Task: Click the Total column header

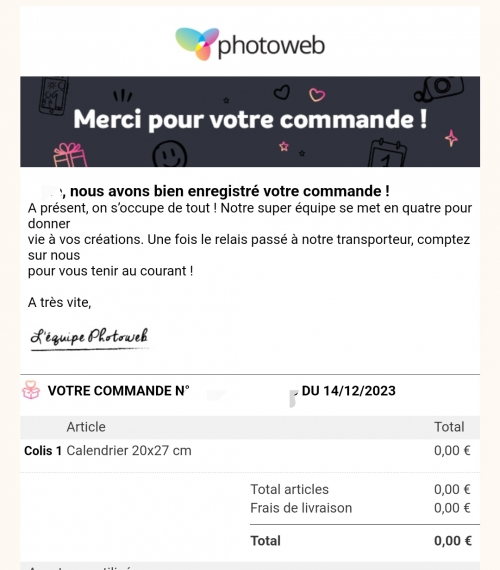Action: click(x=449, y=427)
